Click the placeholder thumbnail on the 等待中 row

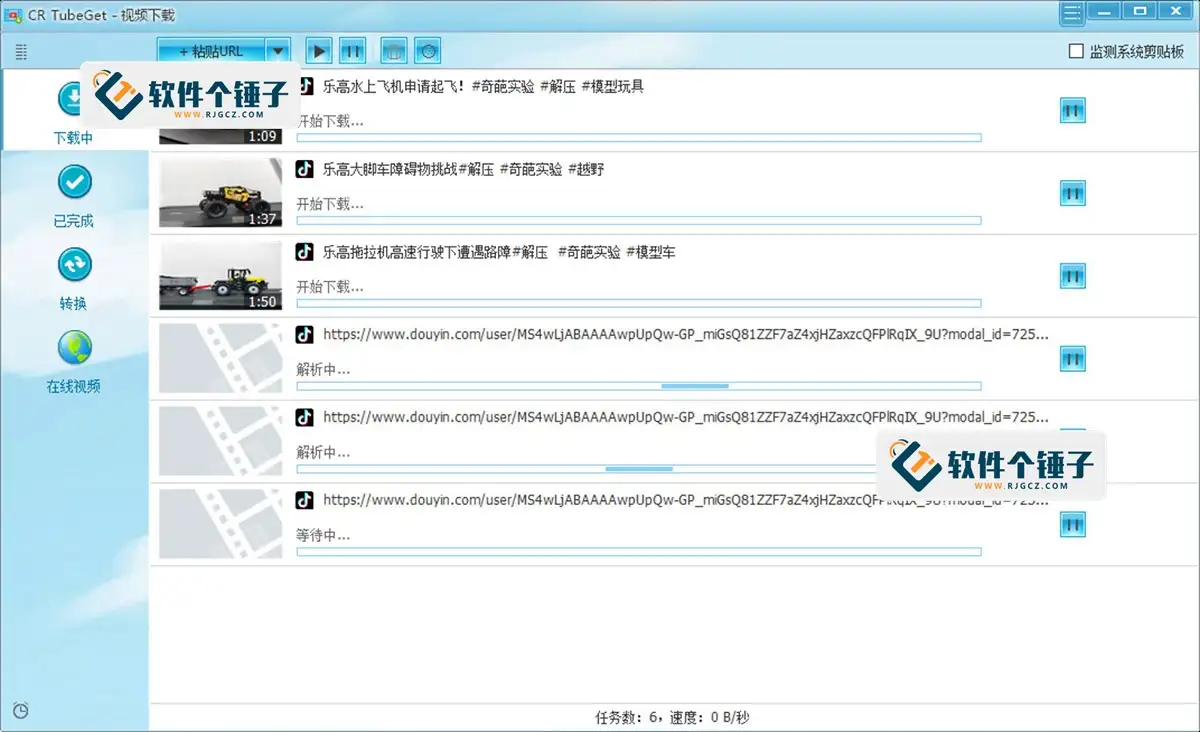click(221, 525)
